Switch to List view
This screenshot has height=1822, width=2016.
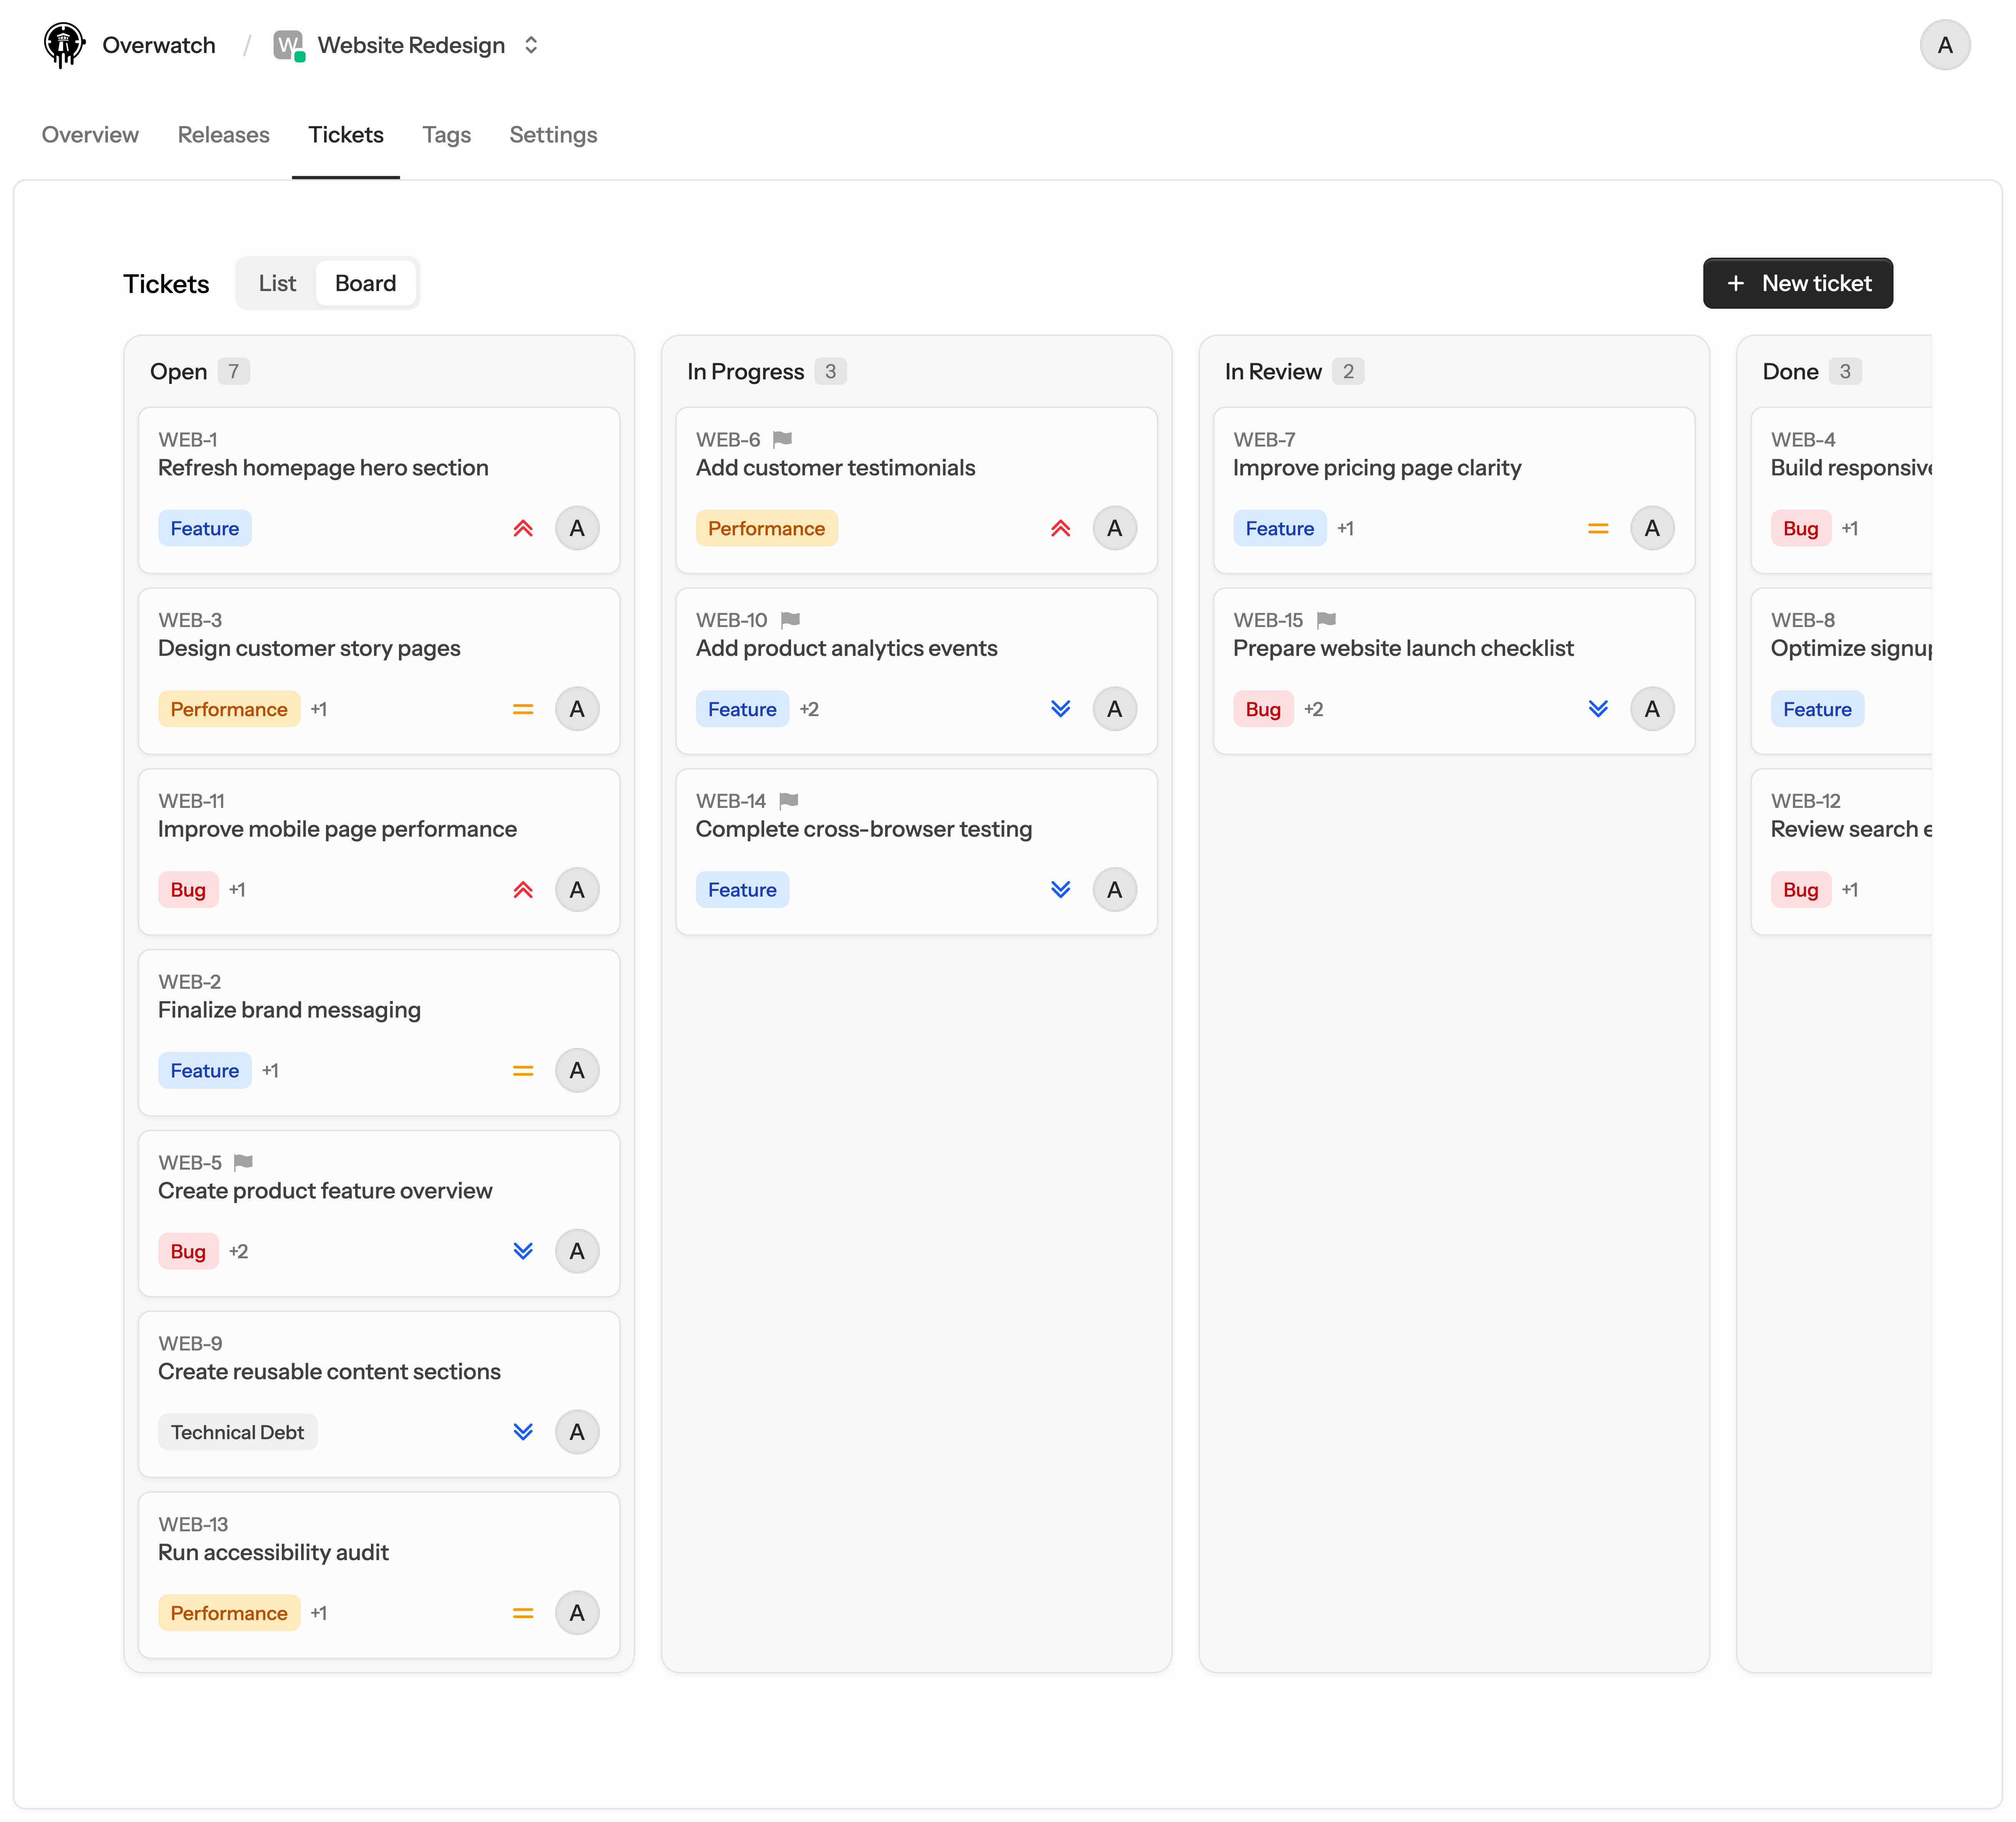(x=277, y=283)
